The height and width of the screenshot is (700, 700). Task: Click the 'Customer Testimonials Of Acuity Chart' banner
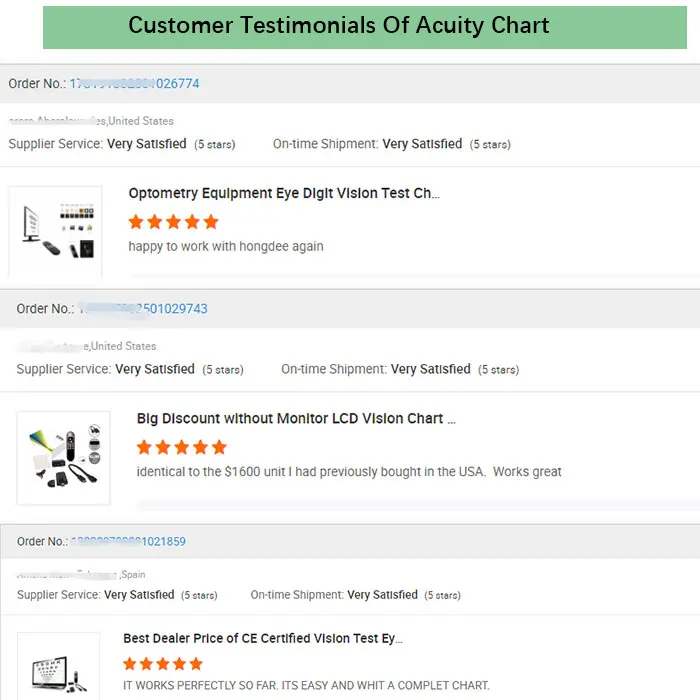(x=338, y=26)
